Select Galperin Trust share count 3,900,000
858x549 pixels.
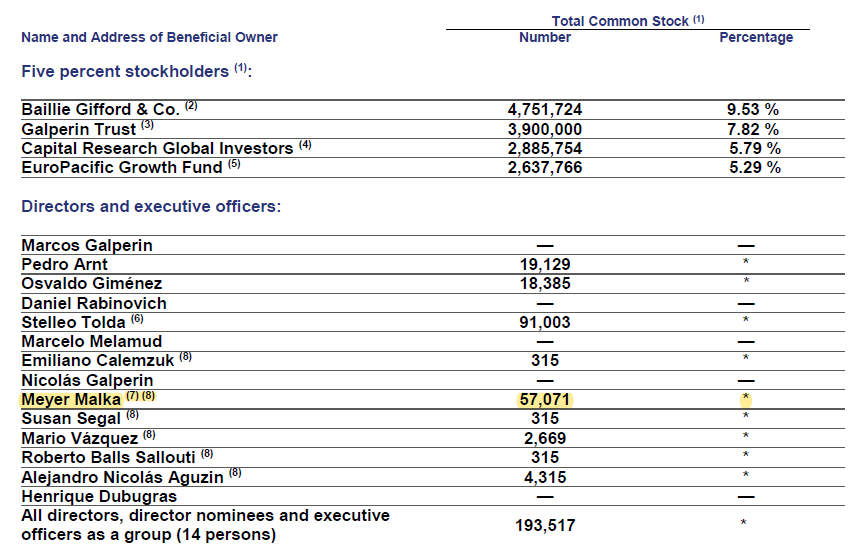click(544, 129)
